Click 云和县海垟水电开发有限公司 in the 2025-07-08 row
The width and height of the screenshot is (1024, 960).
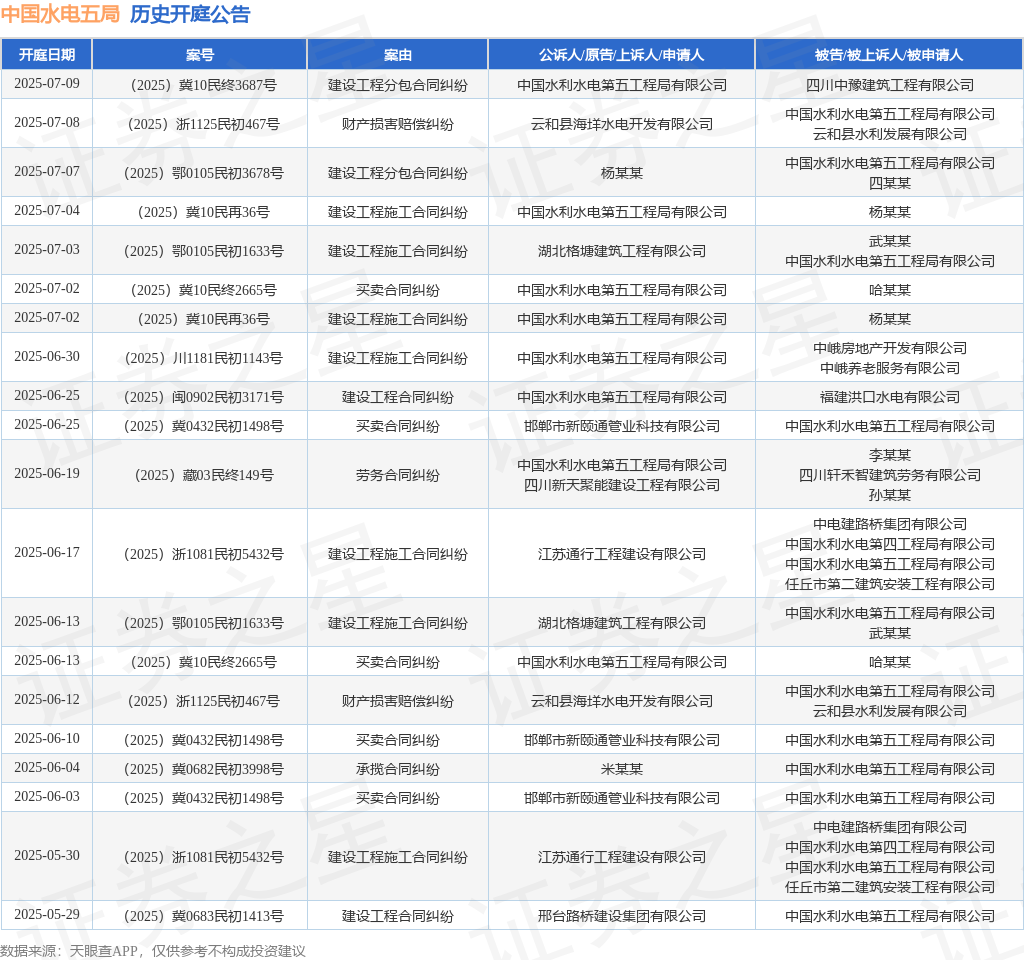point(621,124)
